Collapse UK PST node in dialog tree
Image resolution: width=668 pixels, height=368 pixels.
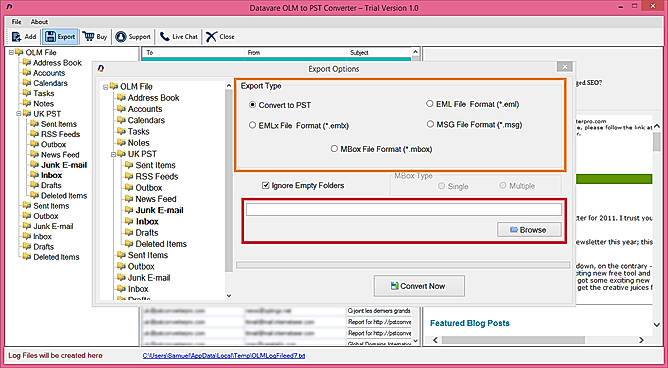113,154
